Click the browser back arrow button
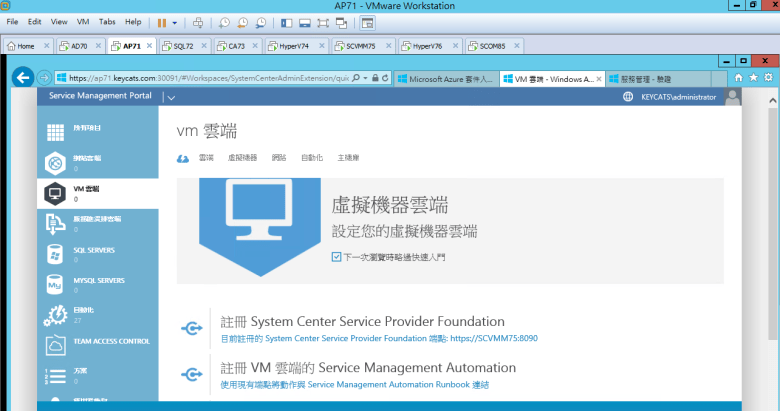Screen dimensions: 780x411 click(22, 77)
